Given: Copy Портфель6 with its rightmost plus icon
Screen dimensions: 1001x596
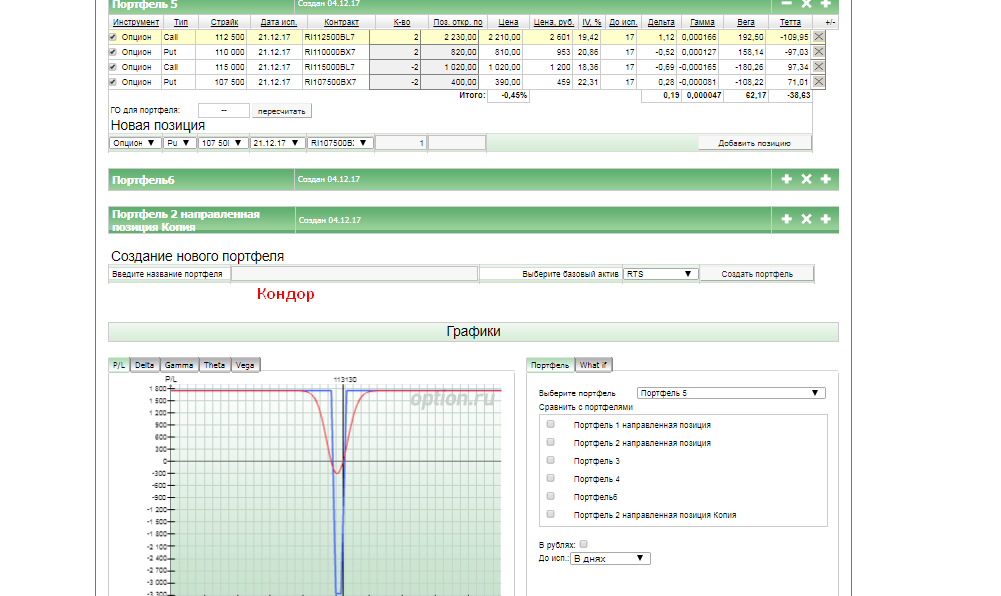Looking at the screenshot, I should [825, 179].
